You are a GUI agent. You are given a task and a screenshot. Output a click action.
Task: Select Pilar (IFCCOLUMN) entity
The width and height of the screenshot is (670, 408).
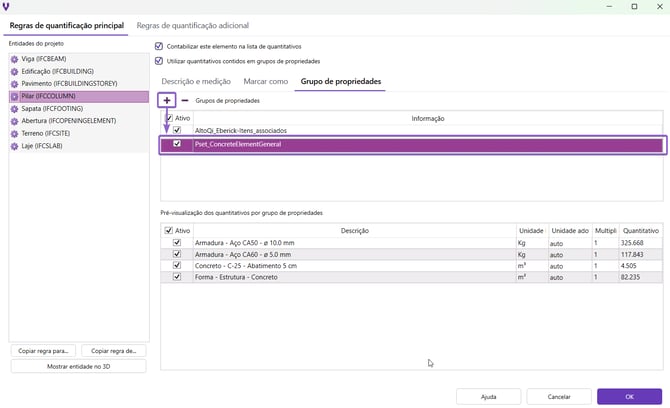tap(79, 96)
